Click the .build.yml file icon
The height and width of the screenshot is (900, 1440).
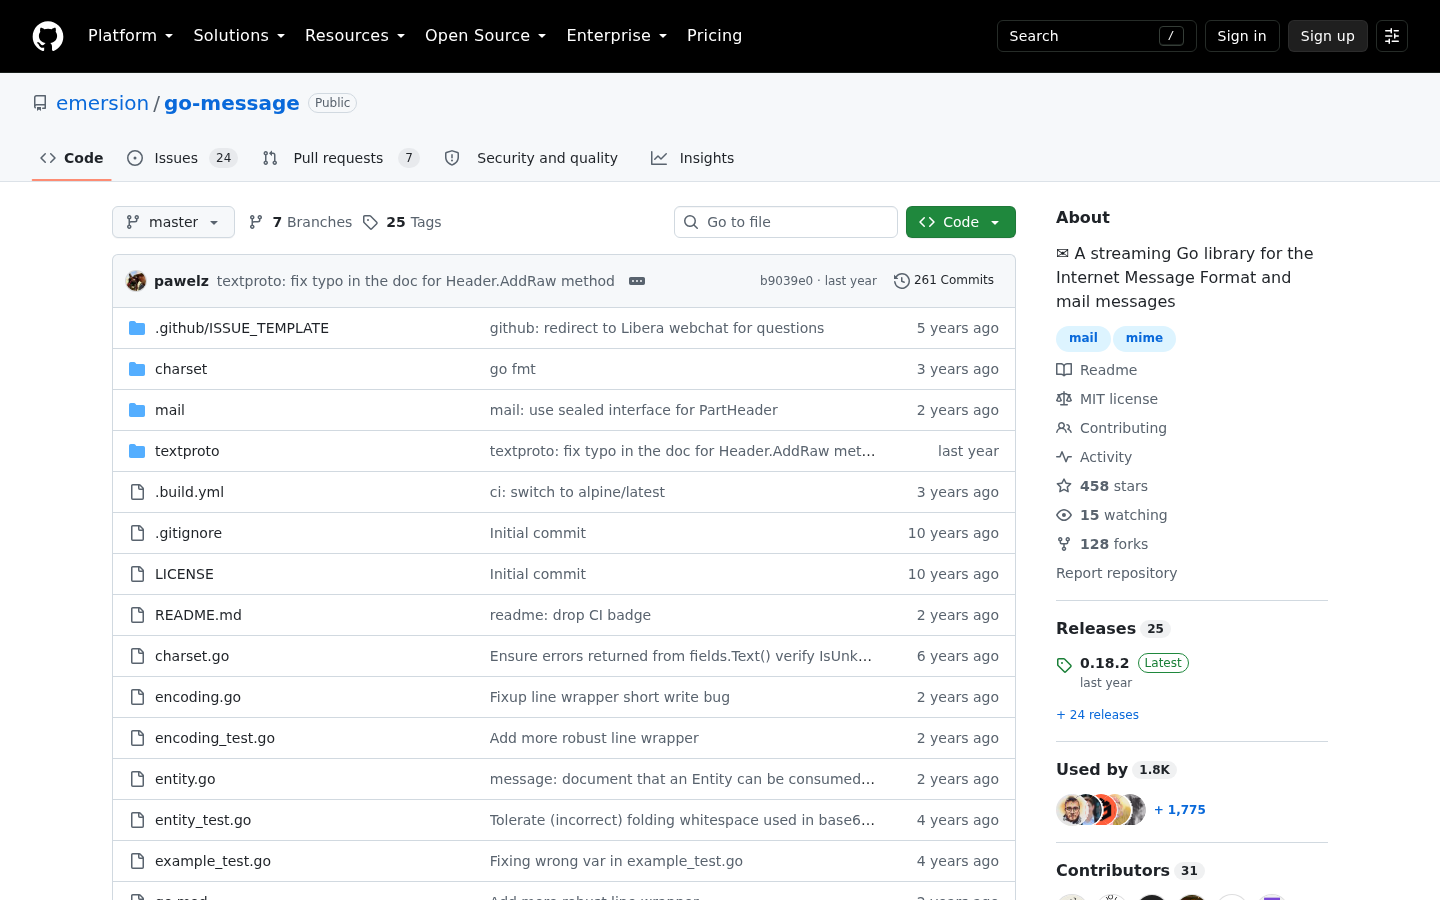(x=137, y=492)
